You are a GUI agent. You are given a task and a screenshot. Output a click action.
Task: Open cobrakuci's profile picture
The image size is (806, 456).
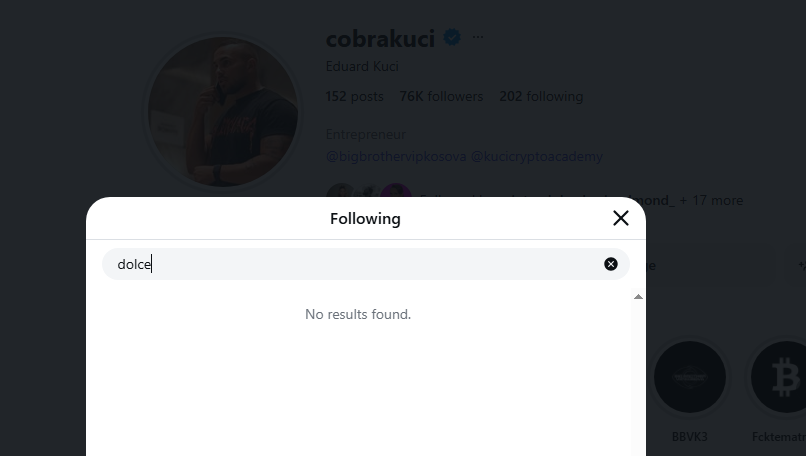[x=222, y=112]
